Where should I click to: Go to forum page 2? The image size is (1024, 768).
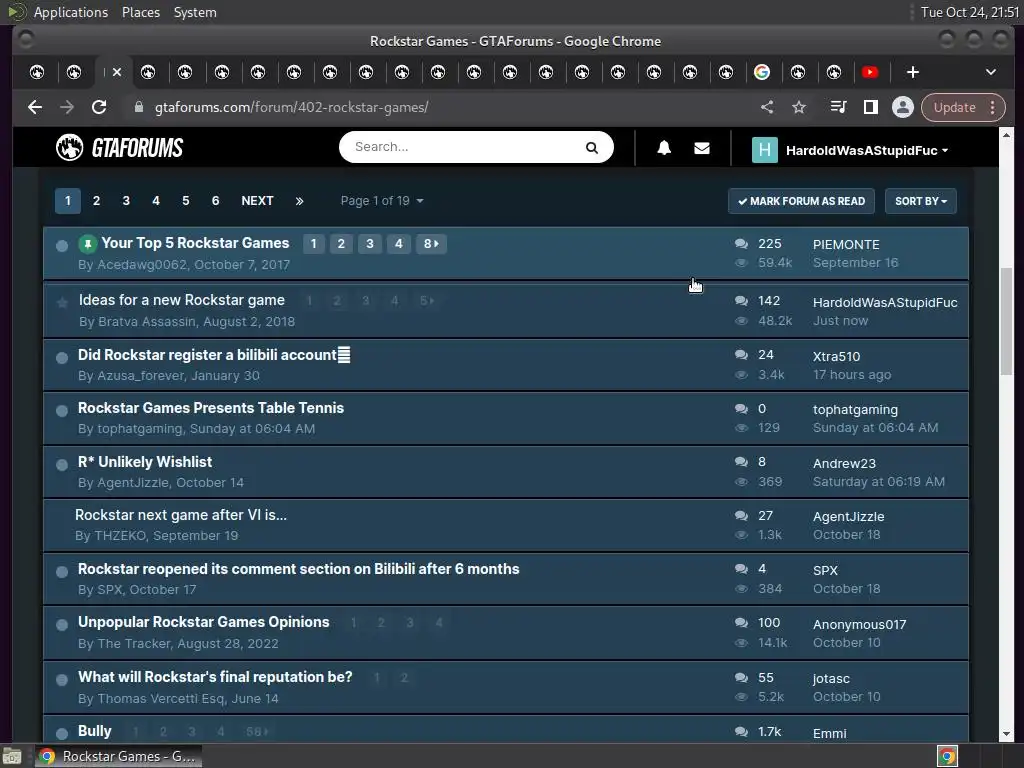coord(96,201)
